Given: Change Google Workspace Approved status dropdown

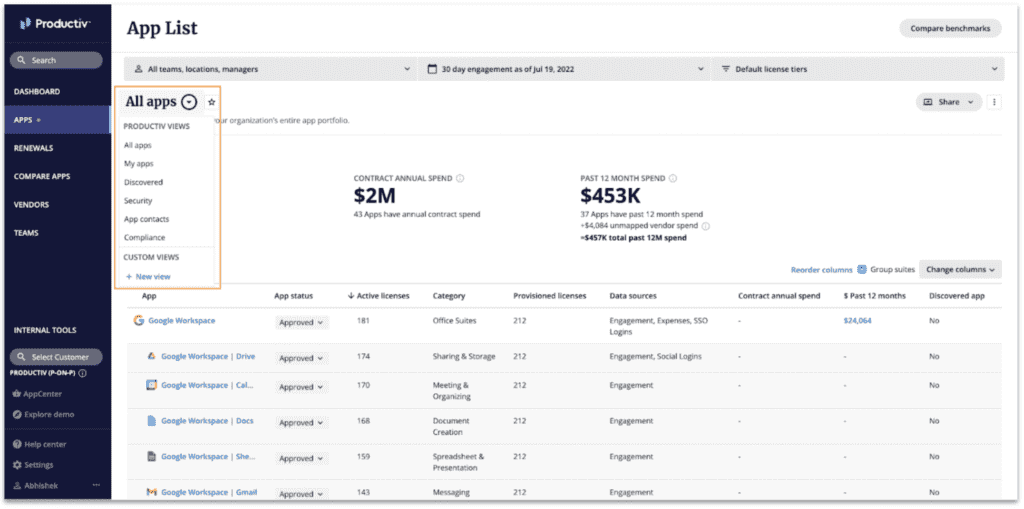Looking at the screenshot, I should click(x=301, y=322).
